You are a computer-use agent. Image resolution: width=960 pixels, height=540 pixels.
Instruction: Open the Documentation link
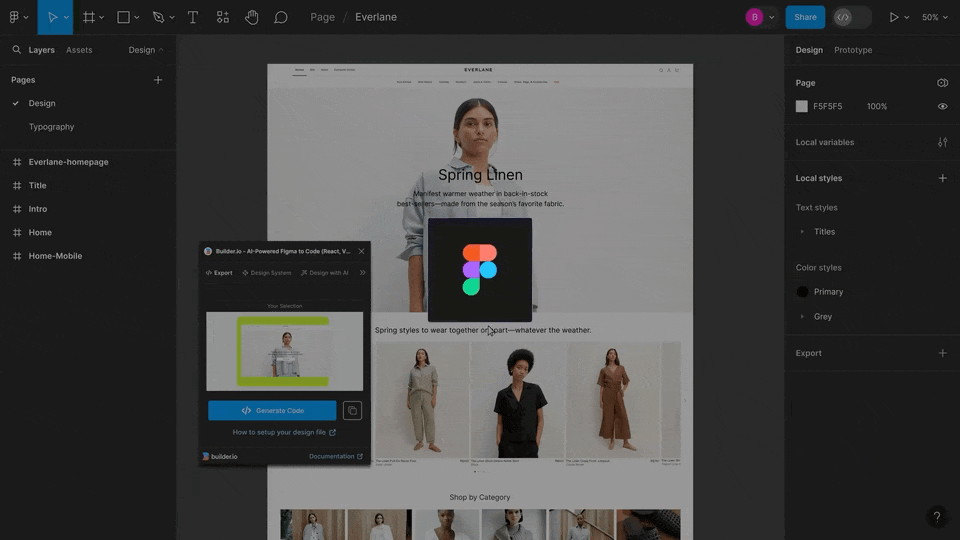(336, 456)
